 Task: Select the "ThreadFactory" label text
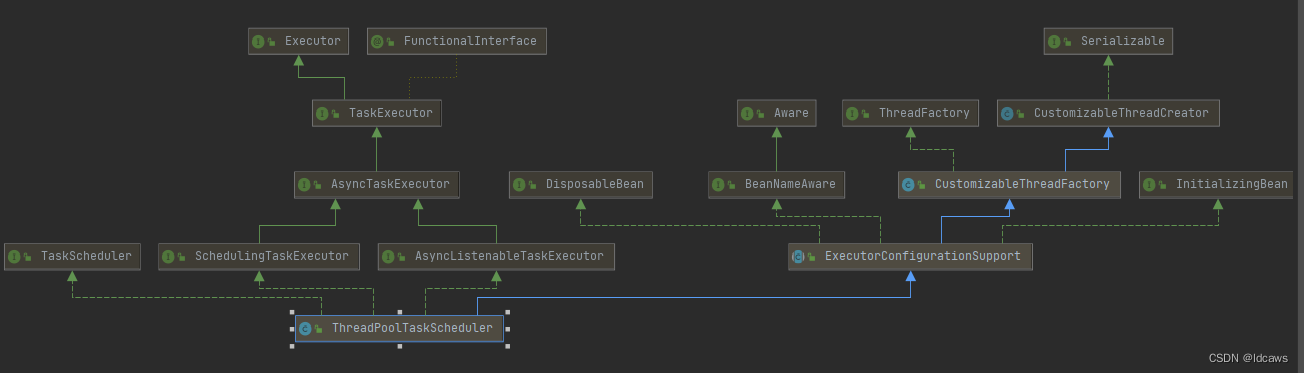tap(924, 114)
